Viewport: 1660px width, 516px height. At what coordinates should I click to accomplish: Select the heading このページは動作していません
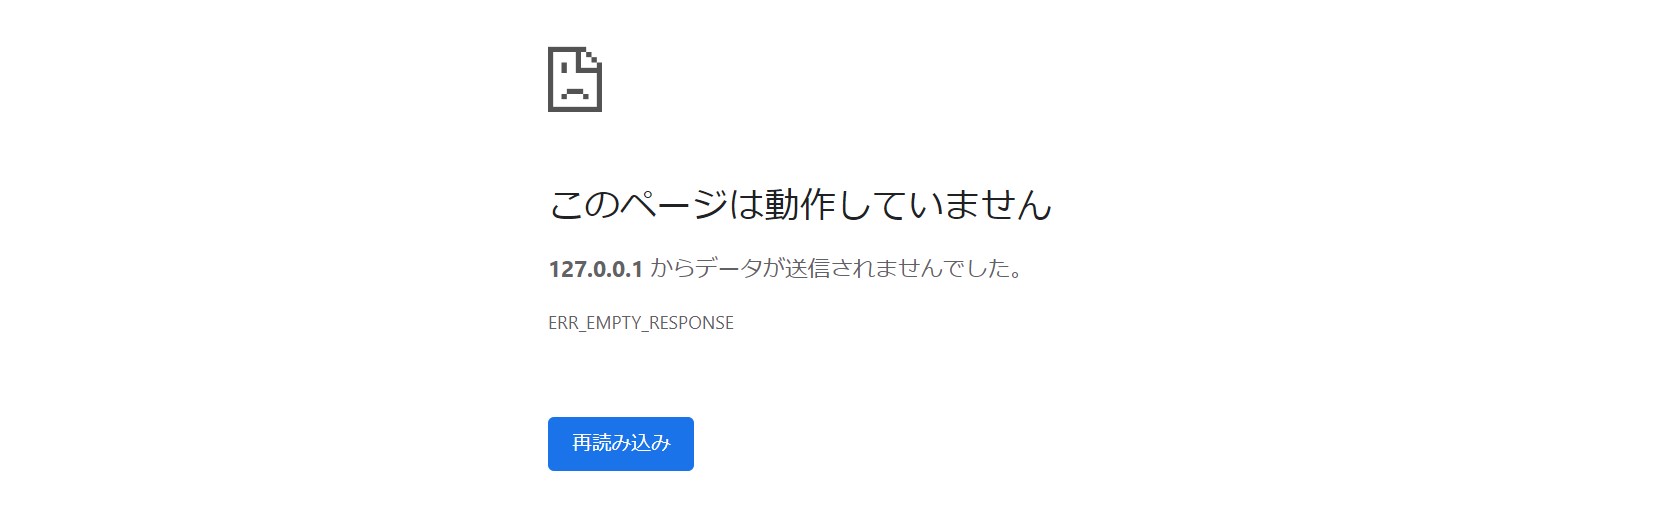click(800, 205)
